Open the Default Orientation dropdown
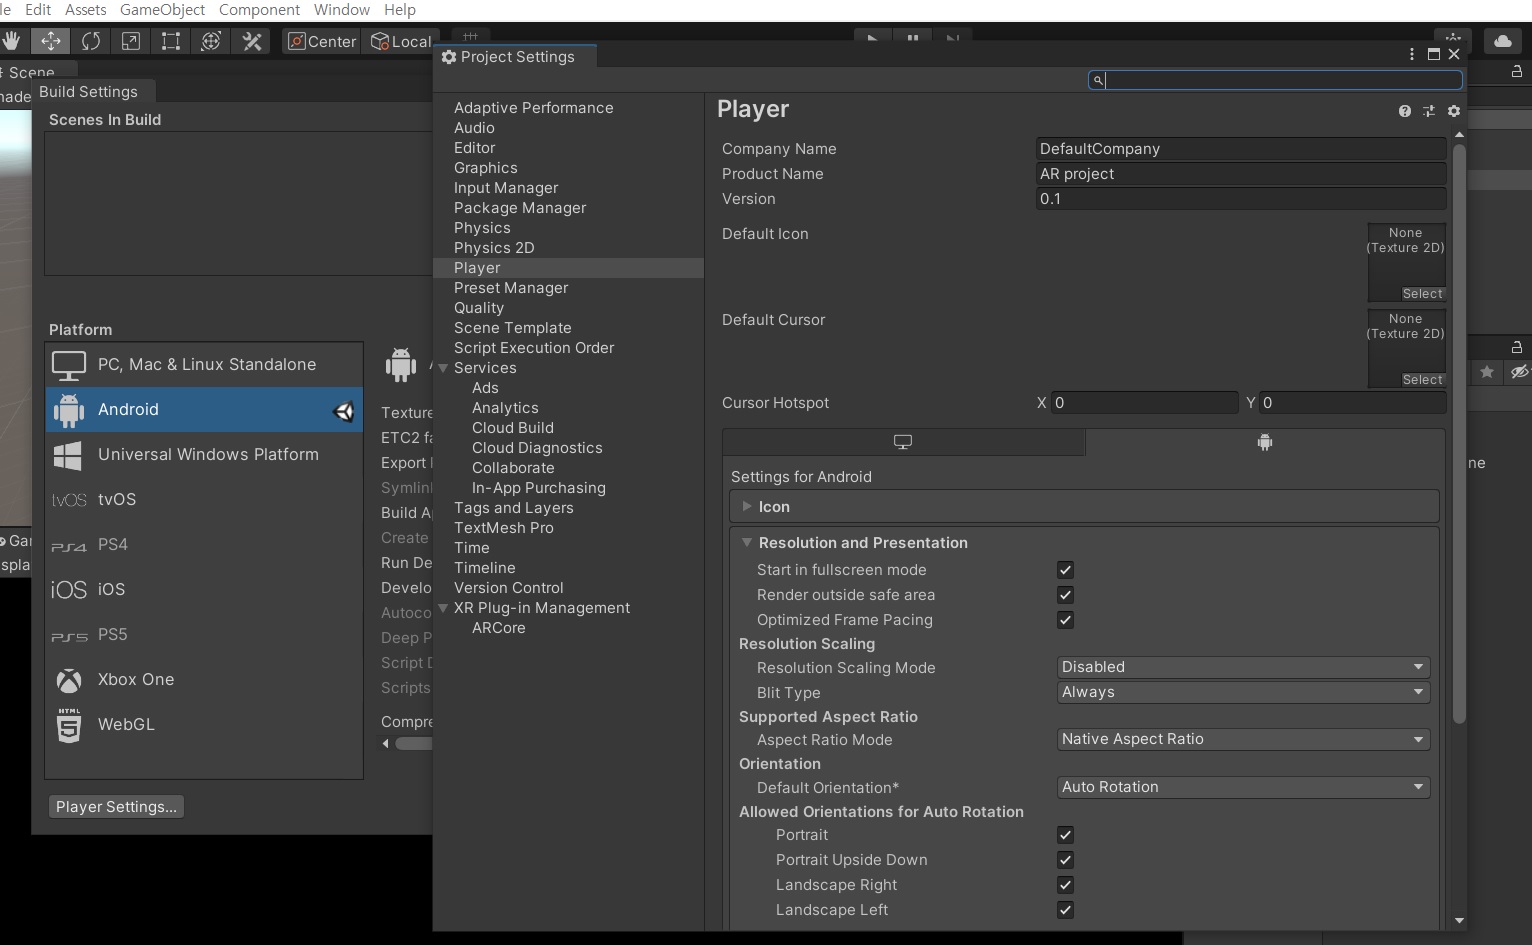 click(x=1243, y=787)
